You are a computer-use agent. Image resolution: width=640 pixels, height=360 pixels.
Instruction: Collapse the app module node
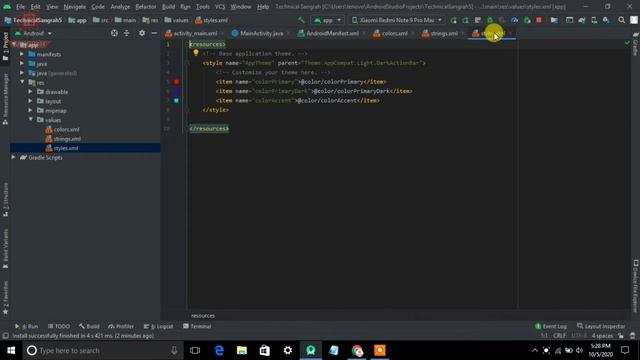(14, 44)
